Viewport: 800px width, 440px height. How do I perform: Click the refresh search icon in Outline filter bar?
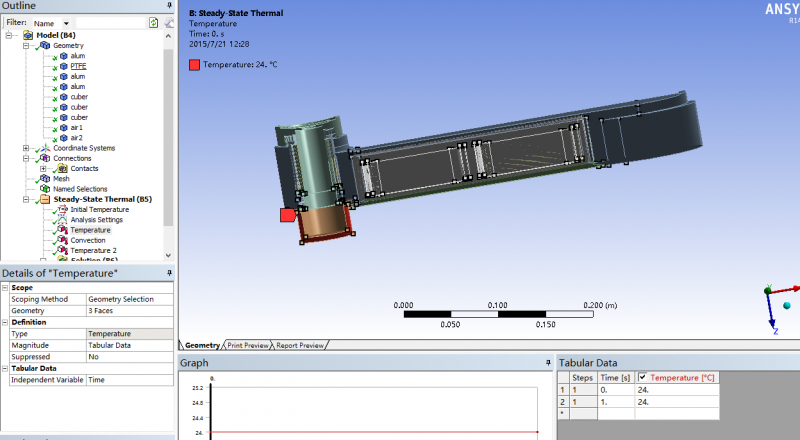point(154,23)
